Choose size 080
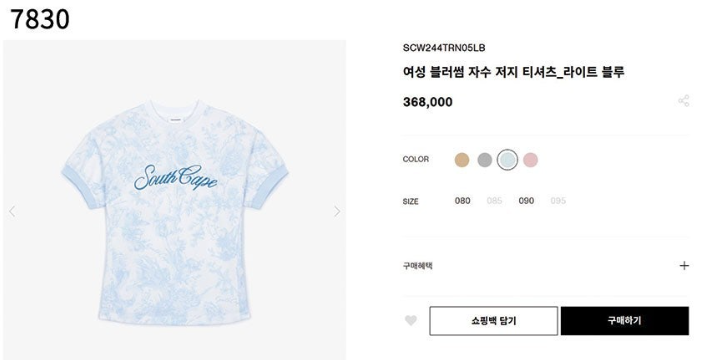Image resolution: width=716 pixels, height=360 pixels. click(x=463, y=201)
